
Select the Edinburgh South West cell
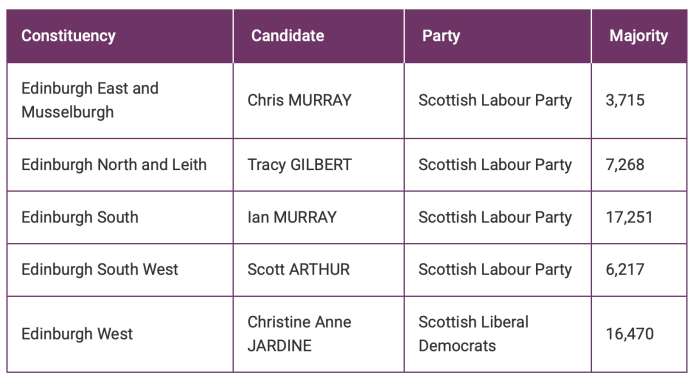(x=120, y=270)
